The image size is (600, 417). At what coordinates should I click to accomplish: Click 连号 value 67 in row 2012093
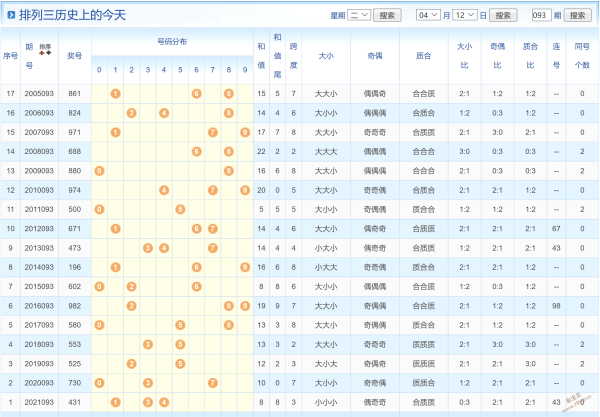(x=556, y=229)
